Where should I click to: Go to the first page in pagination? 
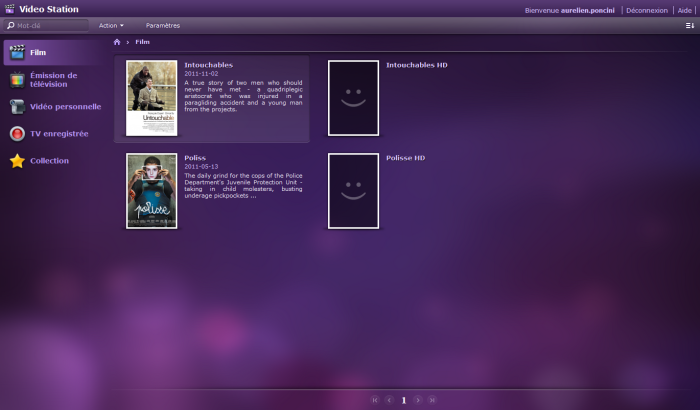[375, 400]
